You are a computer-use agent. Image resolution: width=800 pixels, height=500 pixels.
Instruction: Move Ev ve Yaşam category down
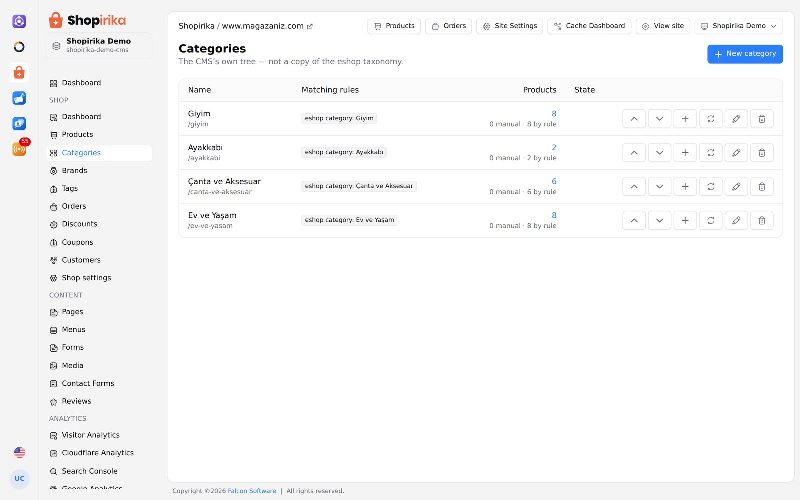click(x=659, y=220)
